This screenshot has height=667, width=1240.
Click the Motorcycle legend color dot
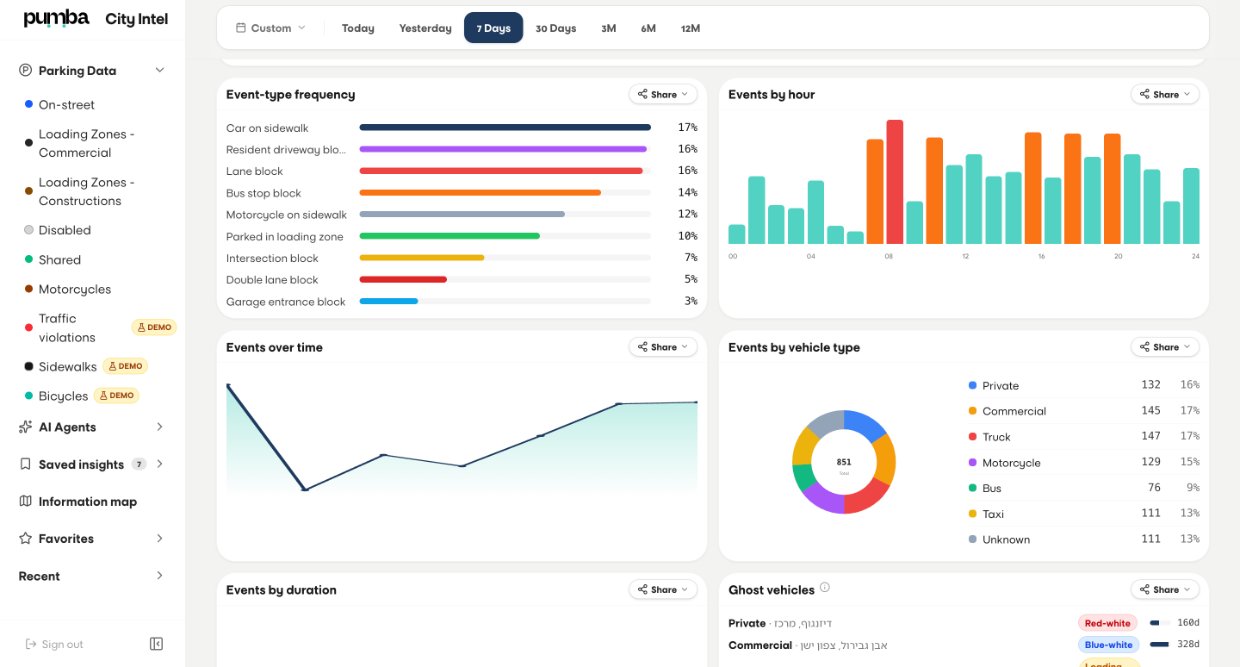[972, 463]
